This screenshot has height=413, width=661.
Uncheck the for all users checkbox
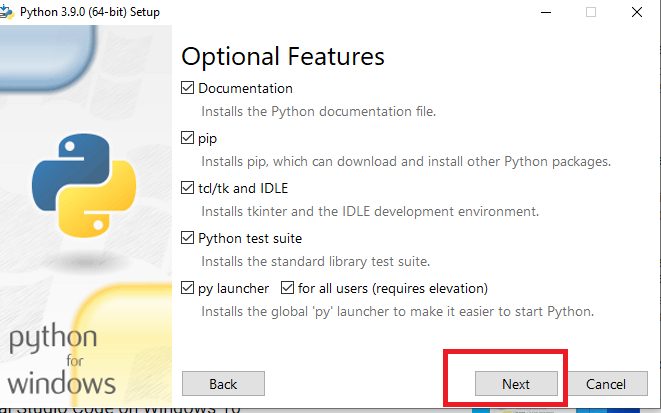[288, 288]
